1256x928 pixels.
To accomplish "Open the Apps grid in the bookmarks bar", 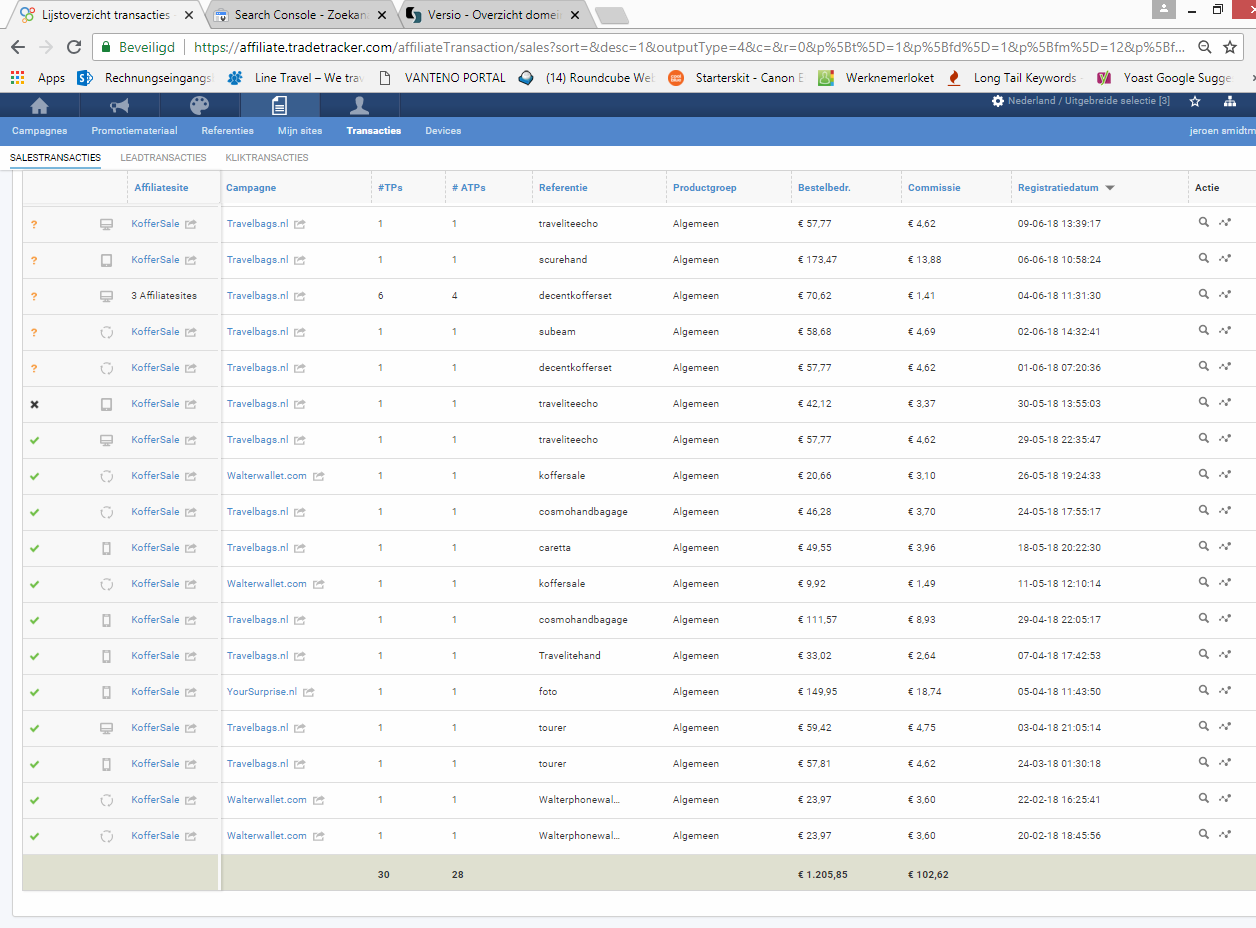I will click(38, 78).
